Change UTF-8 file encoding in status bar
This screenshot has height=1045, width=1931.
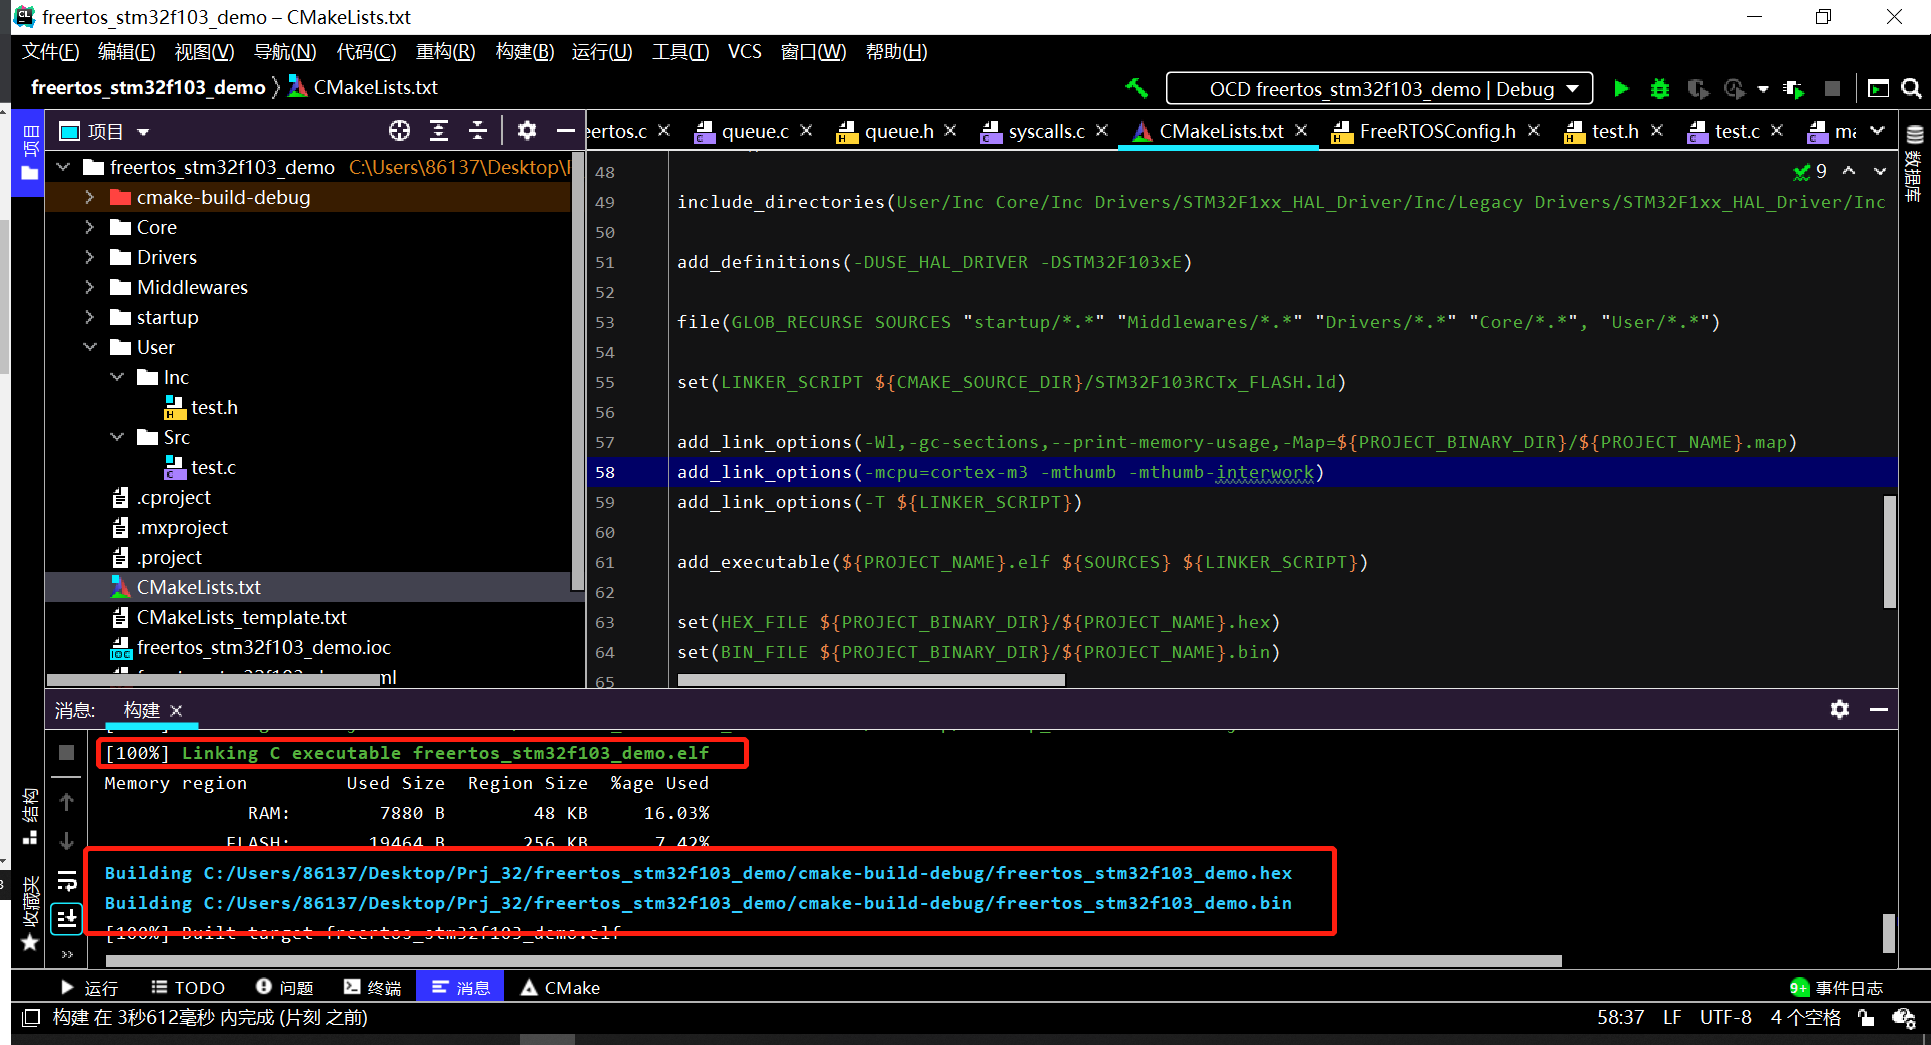tap(1726, 1018)
